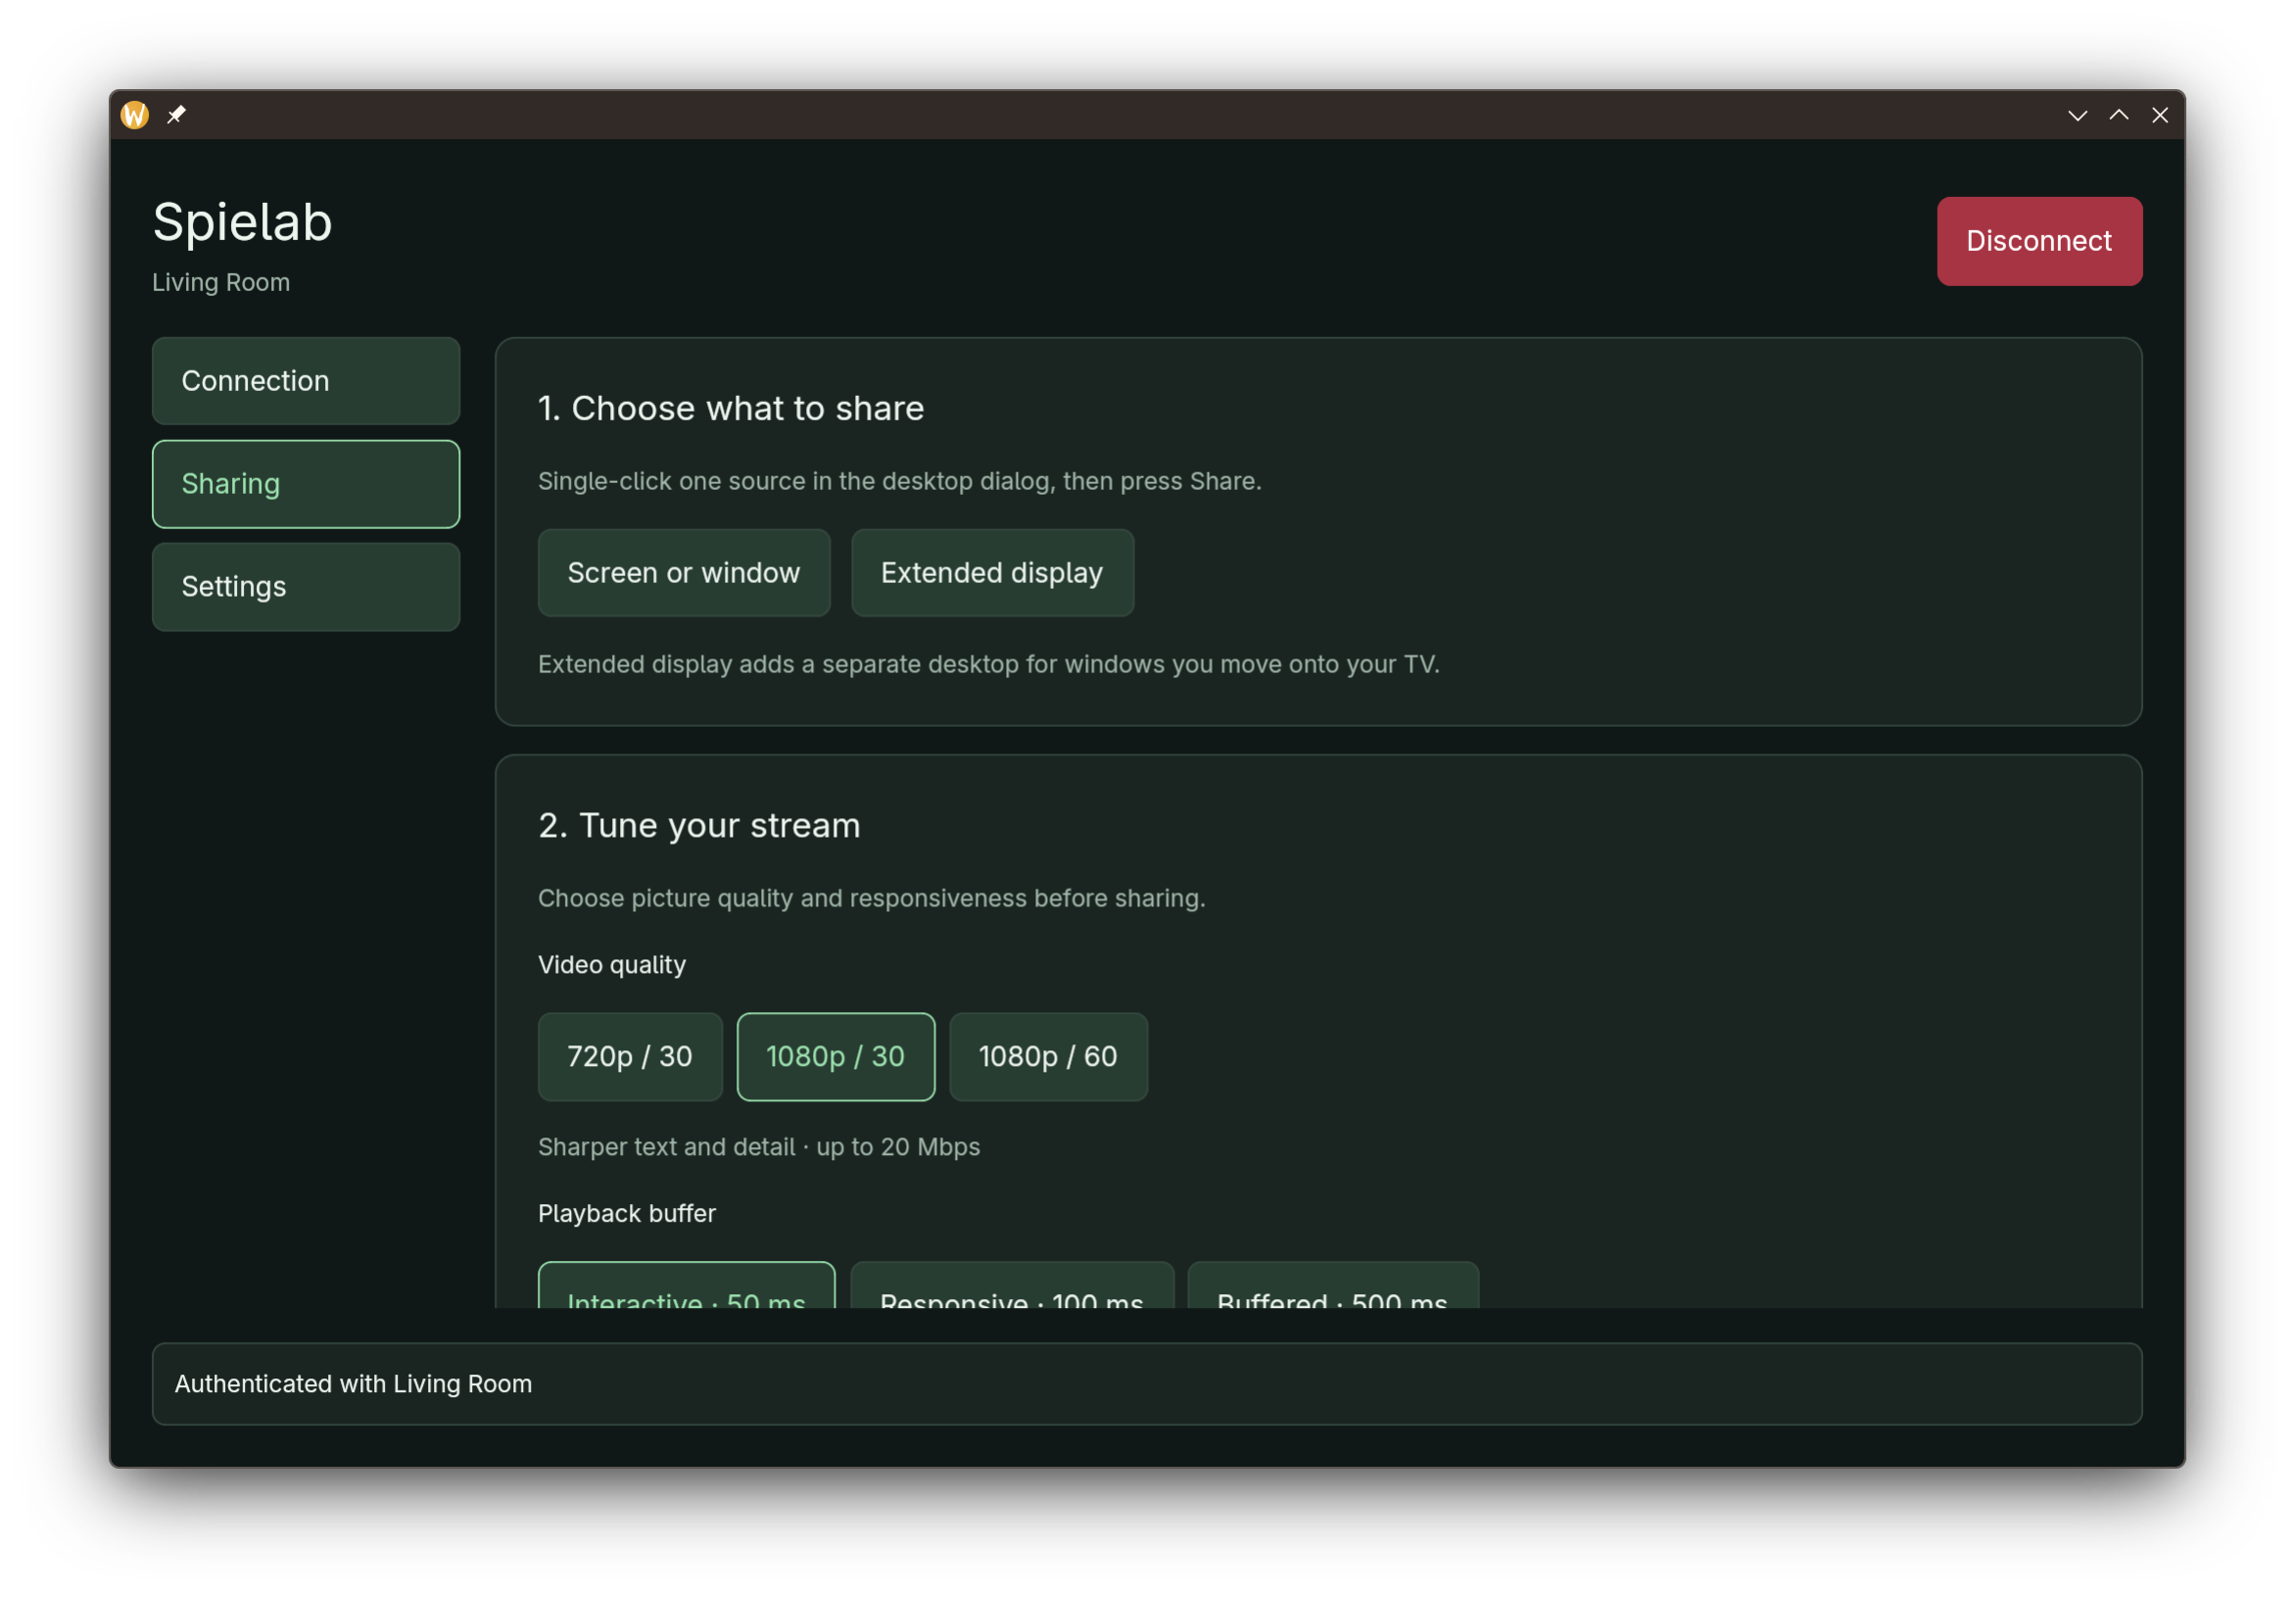Click the 'Single-click one source' instruction text

[900, 481]
